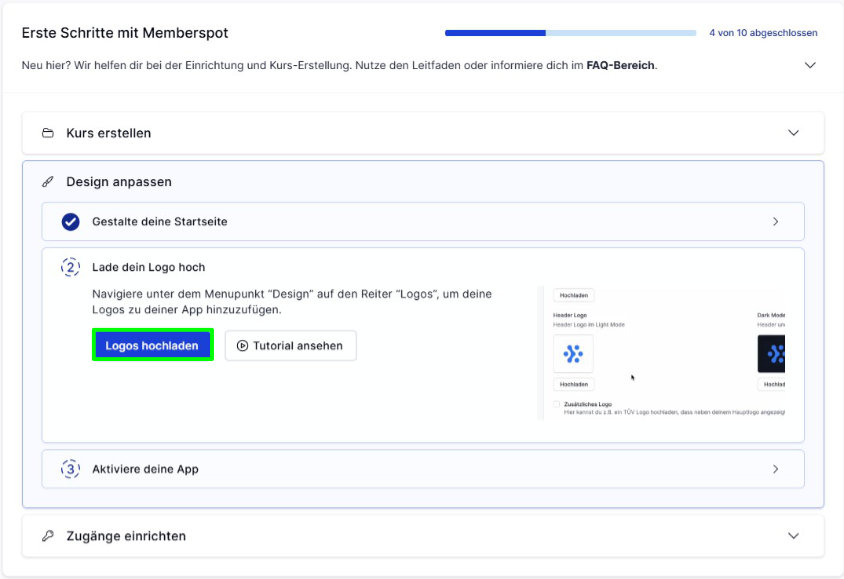
Task: Click the key icon beside Zugänge einrichten
Action: tap(48, 536)
